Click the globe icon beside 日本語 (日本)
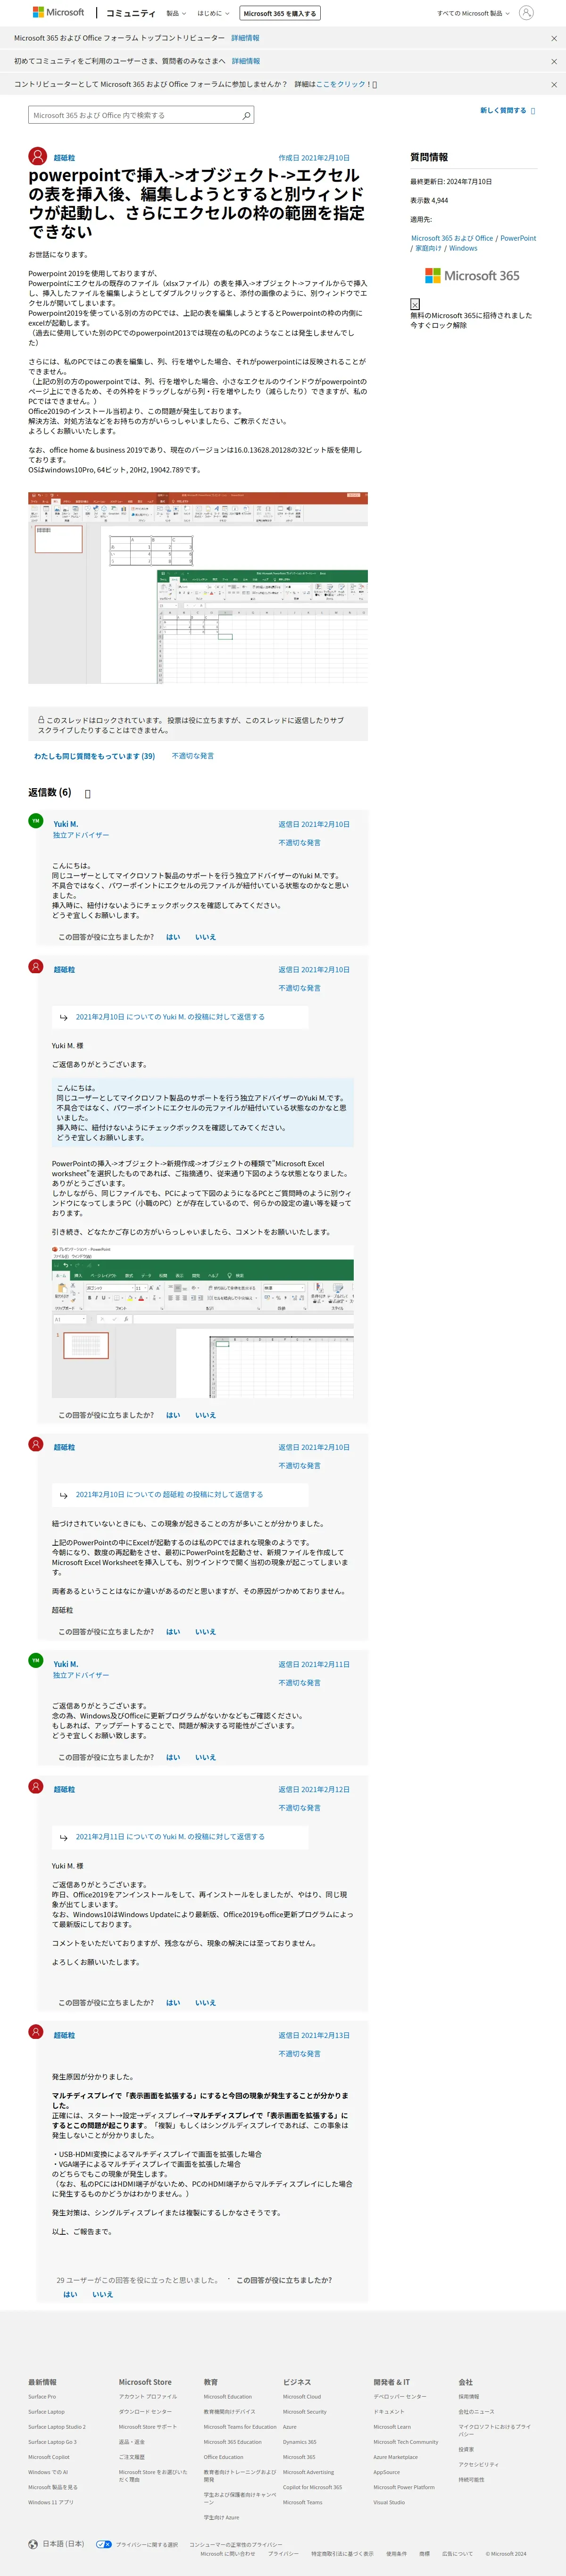The width and height of the screenshot is (566, 2576). (x=34, y=2543)
